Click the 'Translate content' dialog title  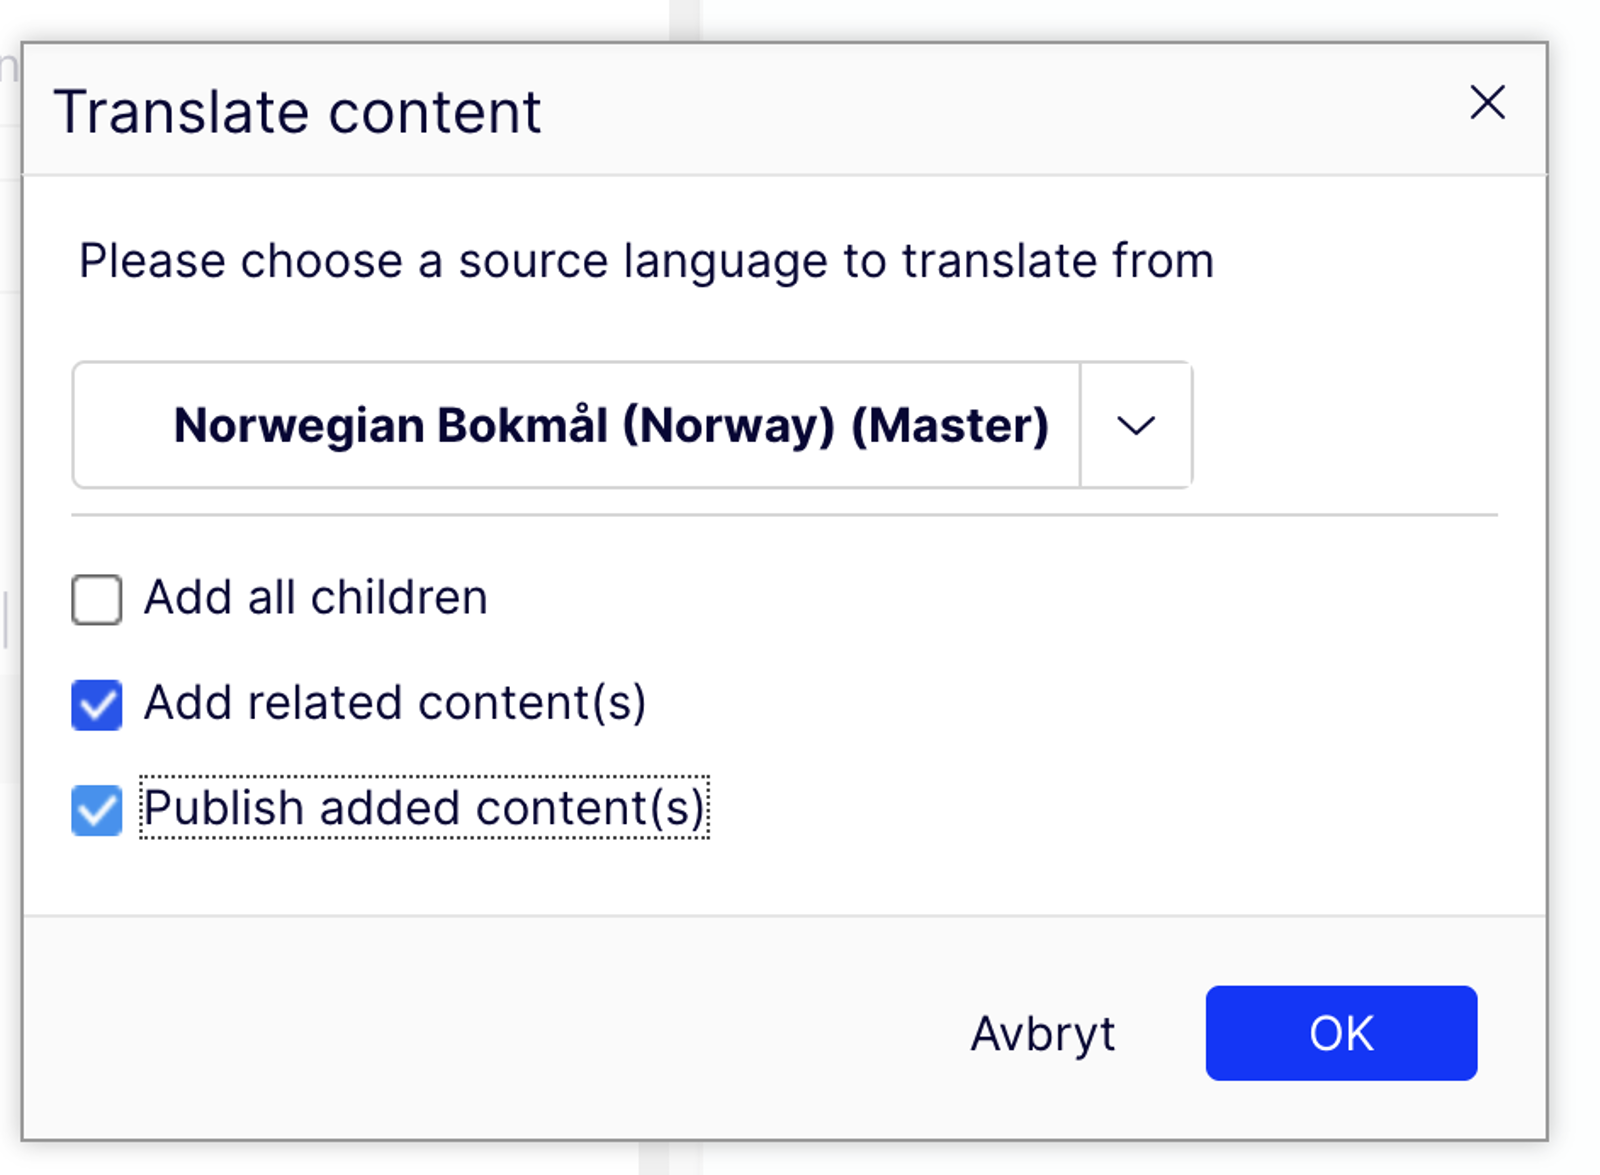tap(297, 111)
